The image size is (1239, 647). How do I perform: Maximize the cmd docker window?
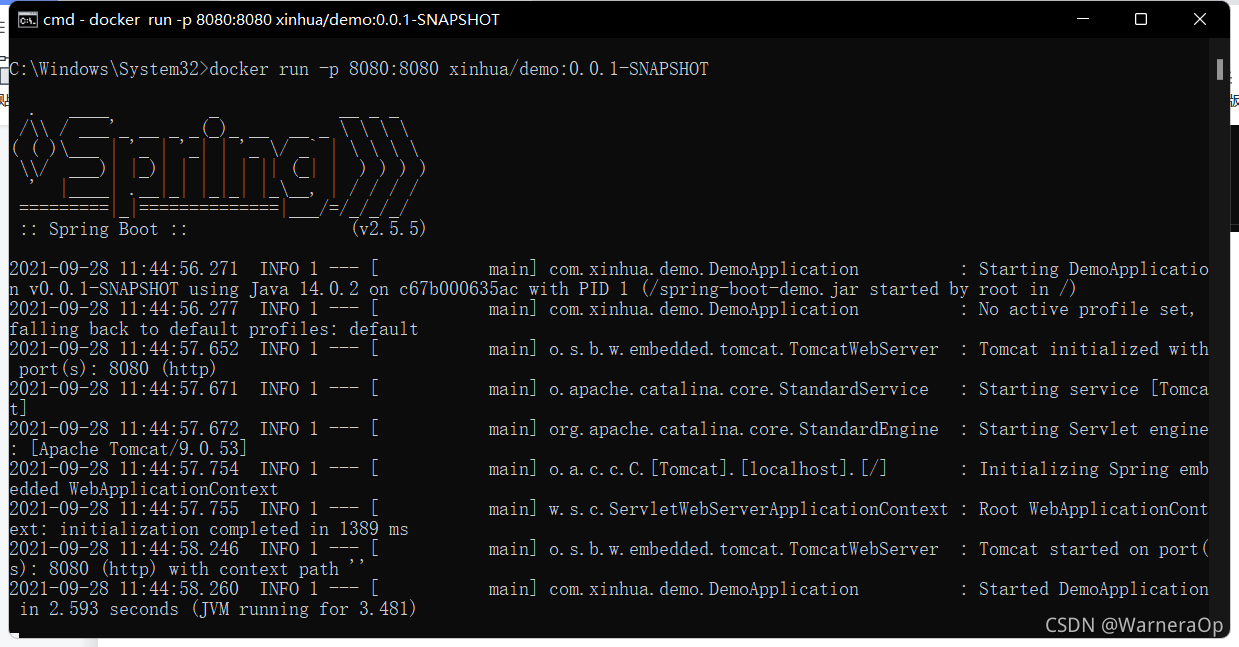pos(1141,20)
